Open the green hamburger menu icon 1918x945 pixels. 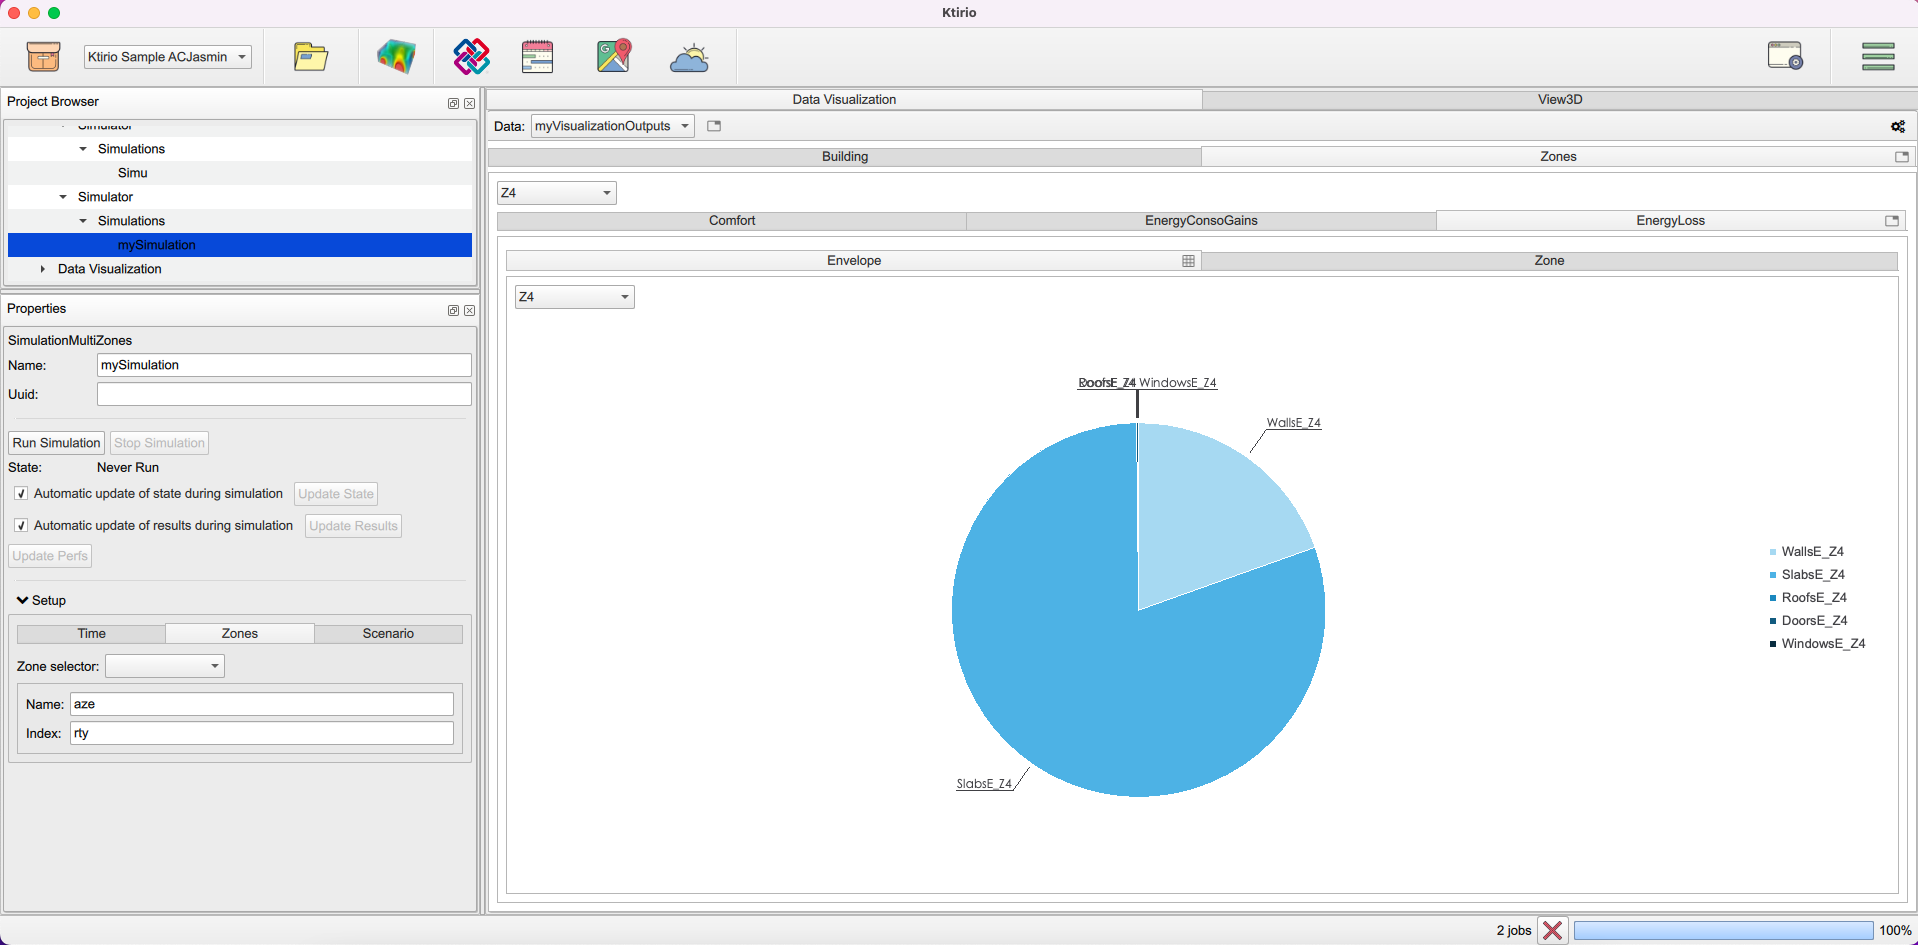pyautogui.click(x=1877, y=57)
